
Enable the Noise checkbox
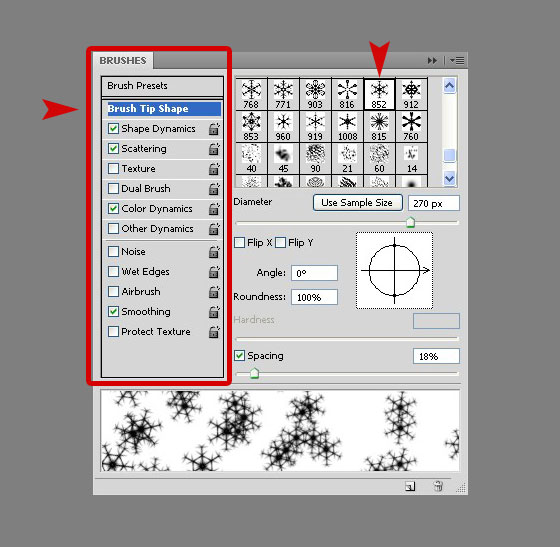113,252
